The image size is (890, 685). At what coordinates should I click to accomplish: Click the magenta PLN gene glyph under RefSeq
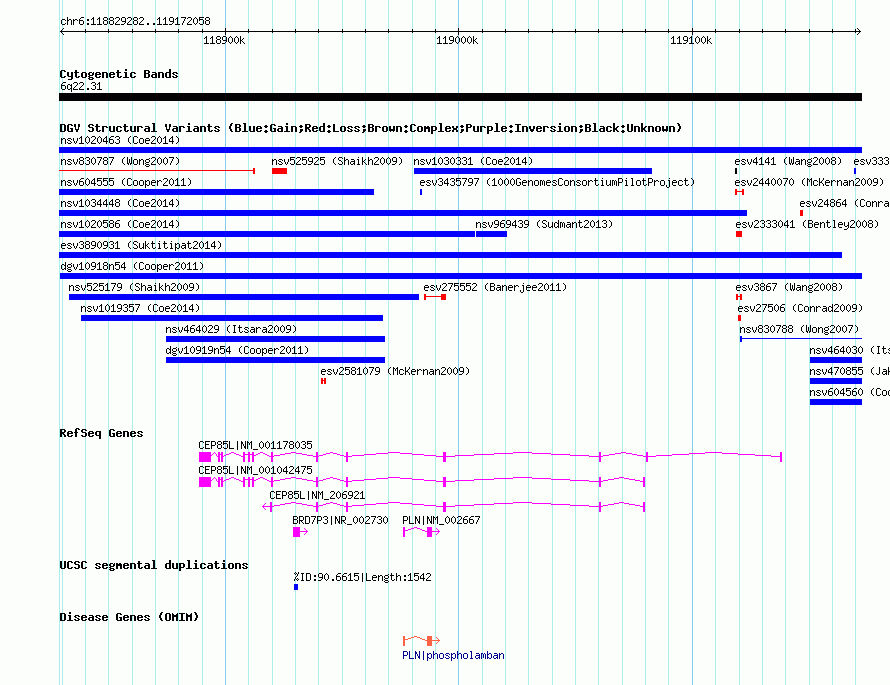pos(421,532)
